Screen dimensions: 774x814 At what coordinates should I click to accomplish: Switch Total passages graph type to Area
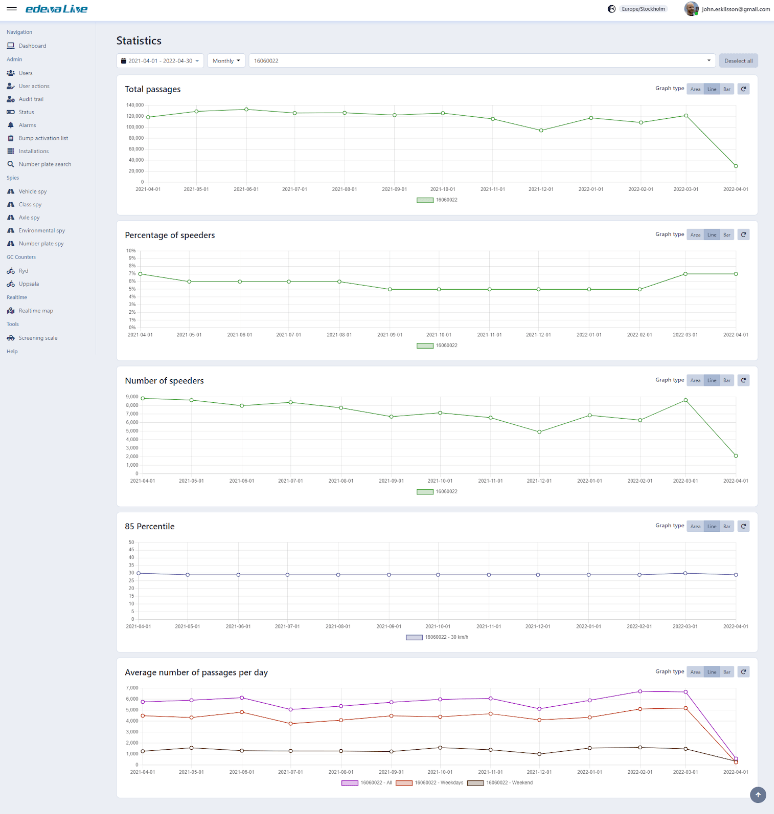tap(695, 89)
